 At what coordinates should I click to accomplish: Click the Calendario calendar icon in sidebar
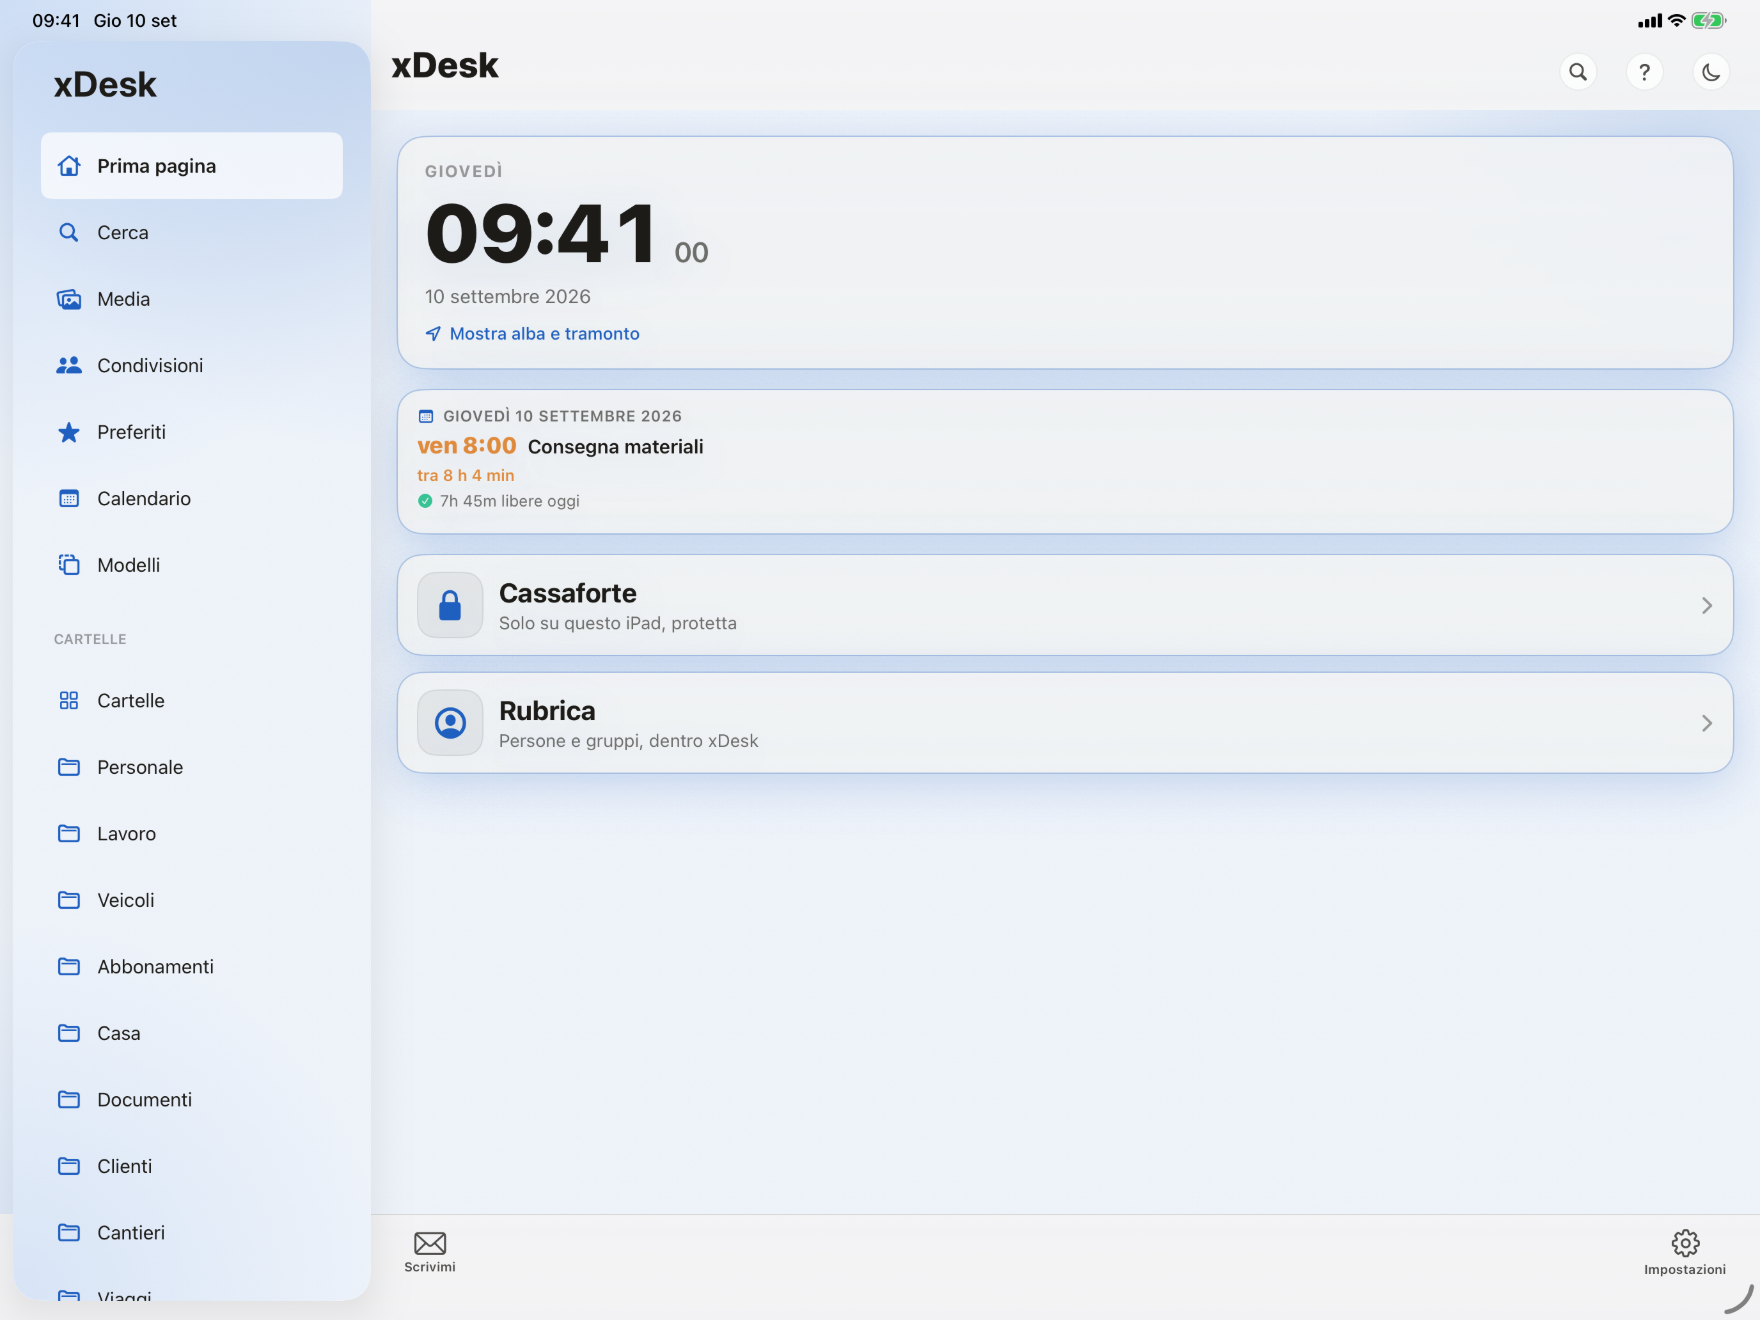[x=69, y=498]
